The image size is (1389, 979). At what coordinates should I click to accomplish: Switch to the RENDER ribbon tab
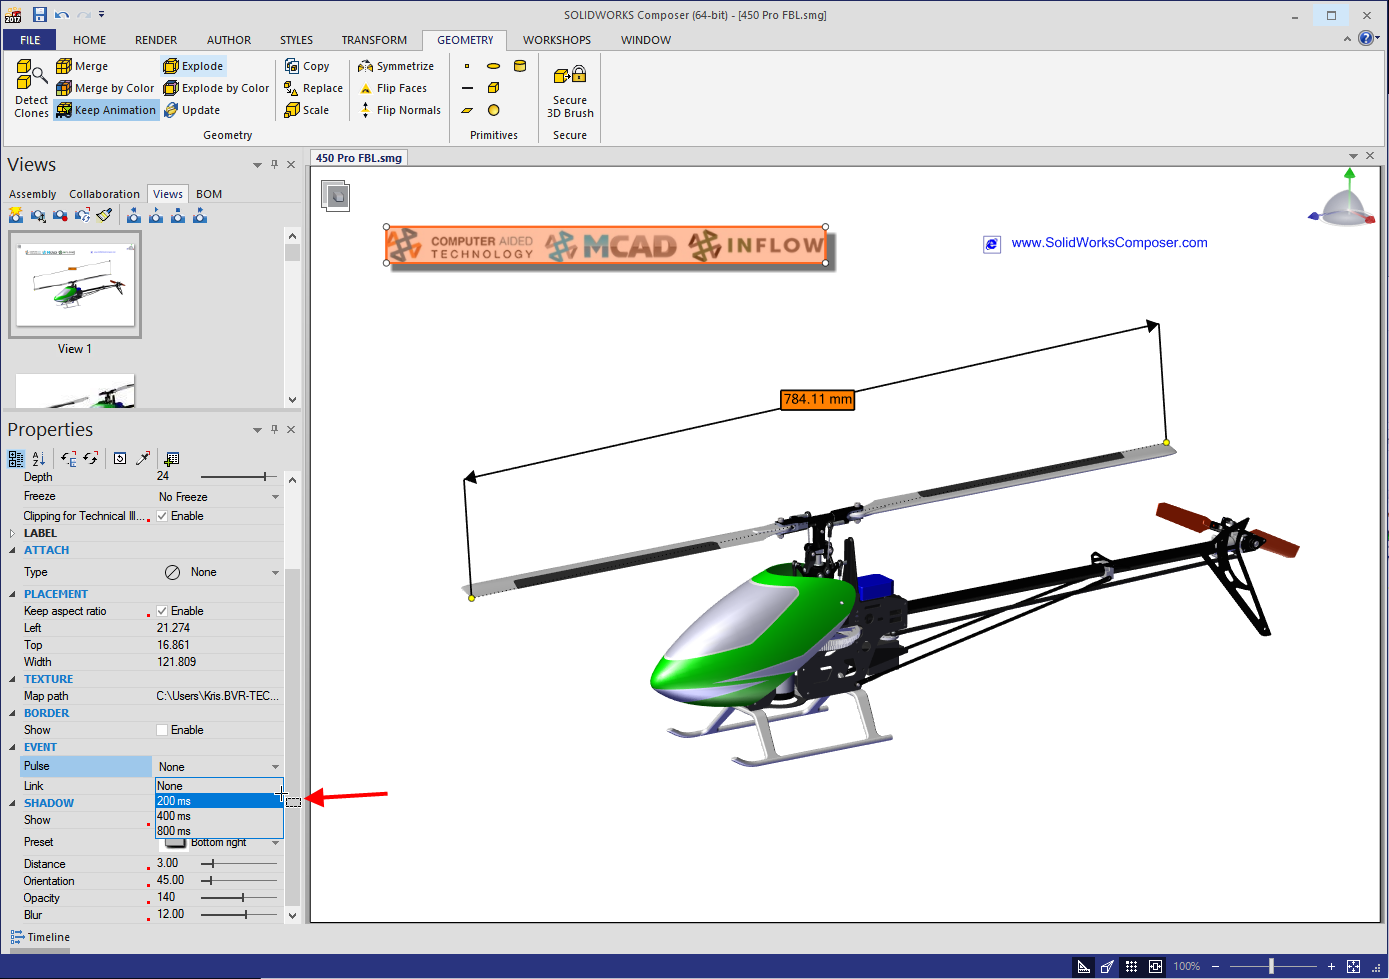156,40
